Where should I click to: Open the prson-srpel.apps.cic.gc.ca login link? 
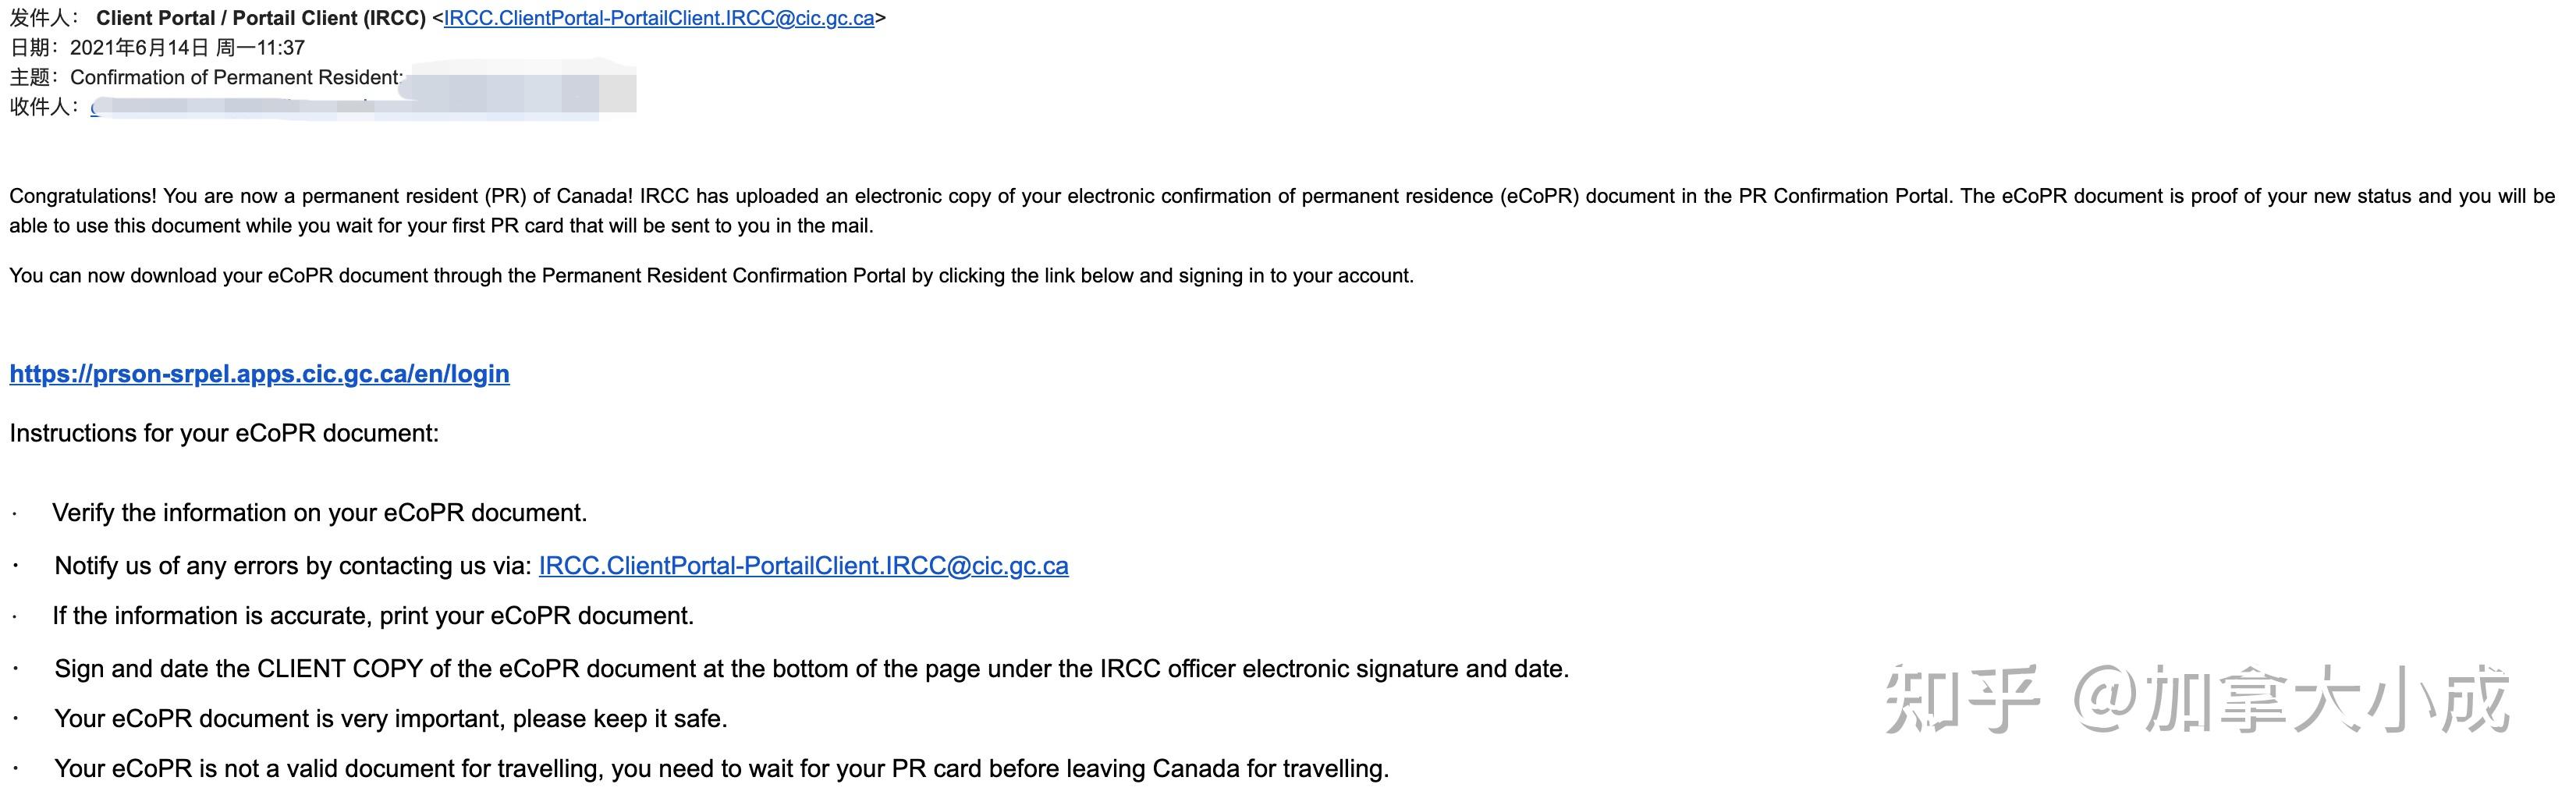point(259,374)
